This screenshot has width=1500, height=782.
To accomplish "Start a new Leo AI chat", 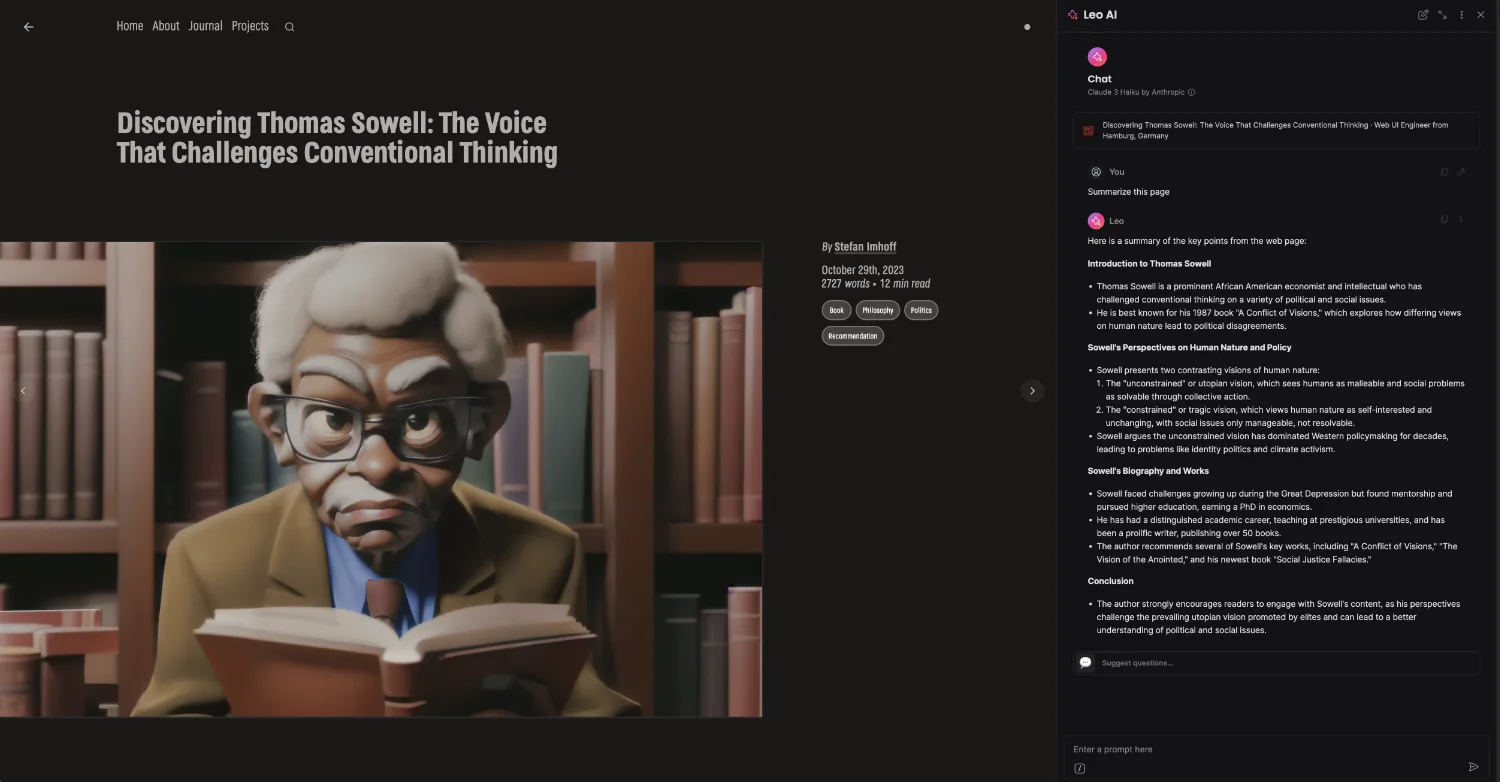I will tap(1423, 15).
